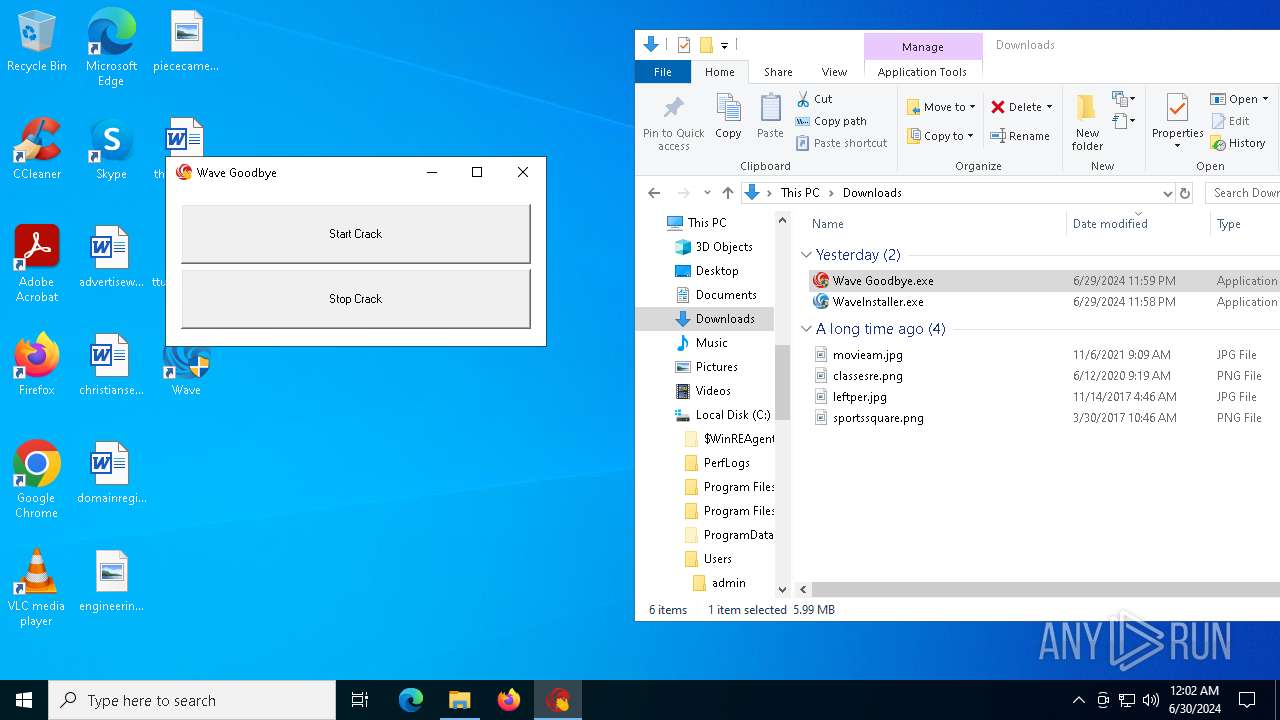Select the Firefox desktop shortcut
Screen dimensions: 1280x720
(x=36, y=365)
